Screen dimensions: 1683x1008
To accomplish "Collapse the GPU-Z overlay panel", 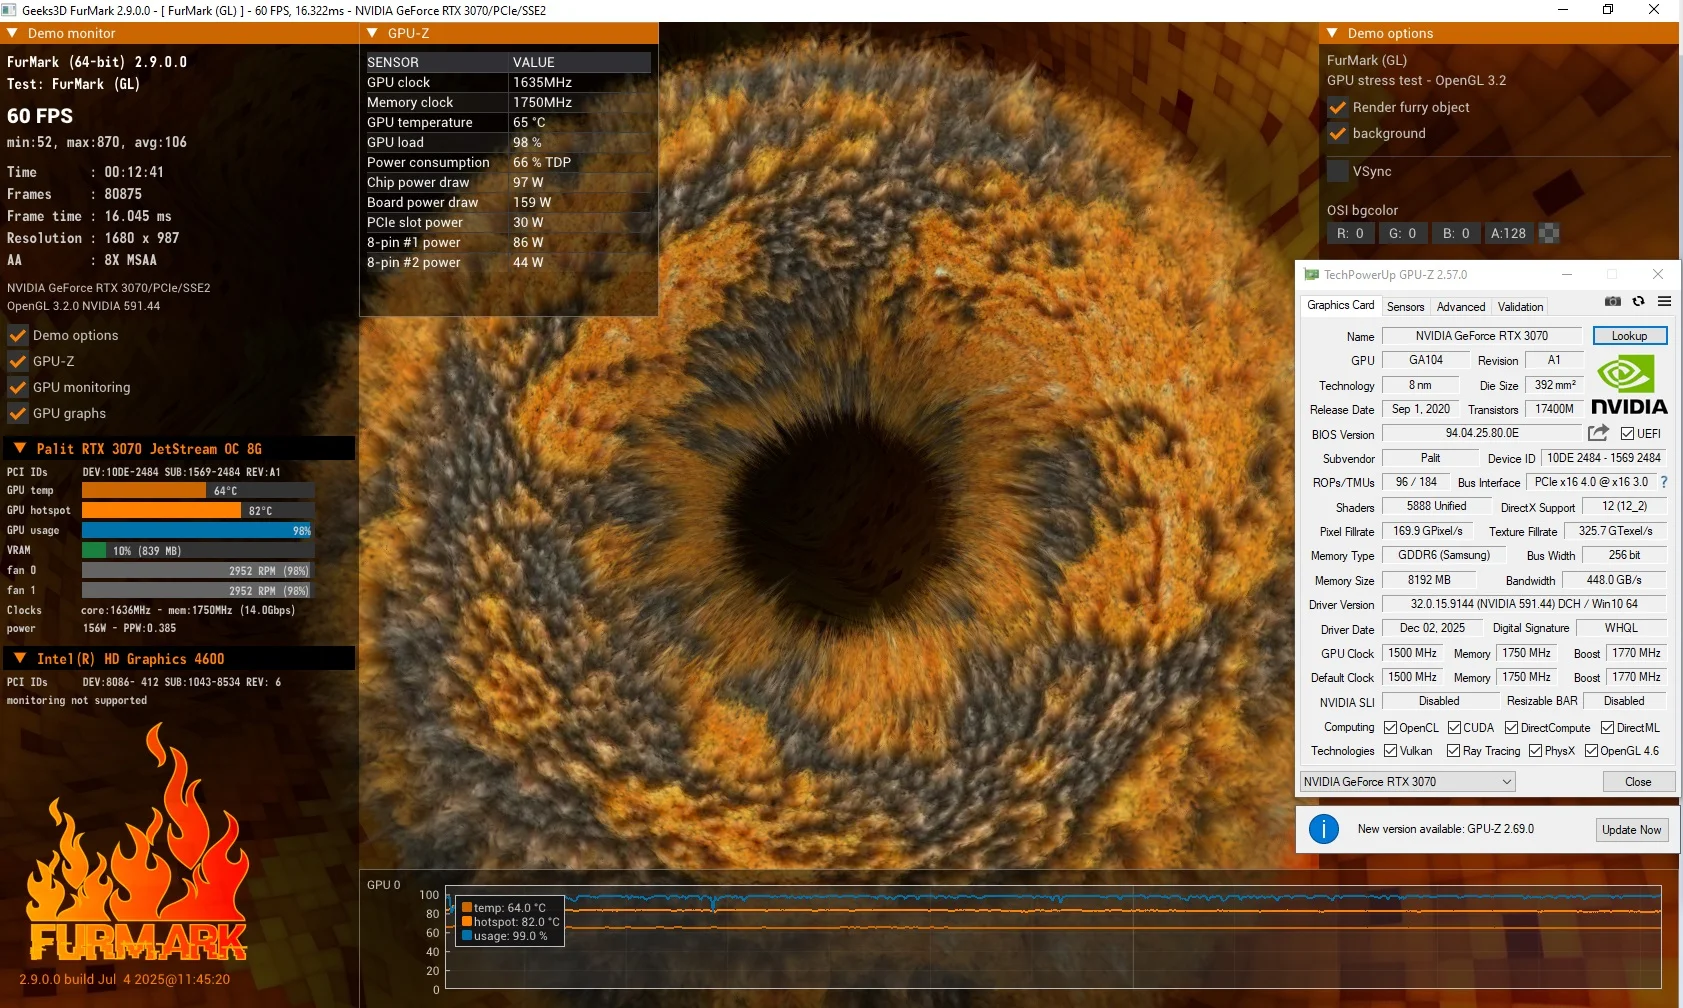I will (372, 33).
